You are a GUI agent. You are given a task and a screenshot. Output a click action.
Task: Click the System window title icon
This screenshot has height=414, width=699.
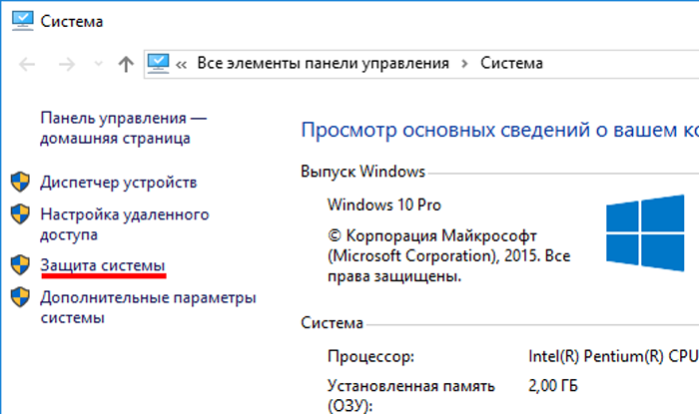[22, 21]
